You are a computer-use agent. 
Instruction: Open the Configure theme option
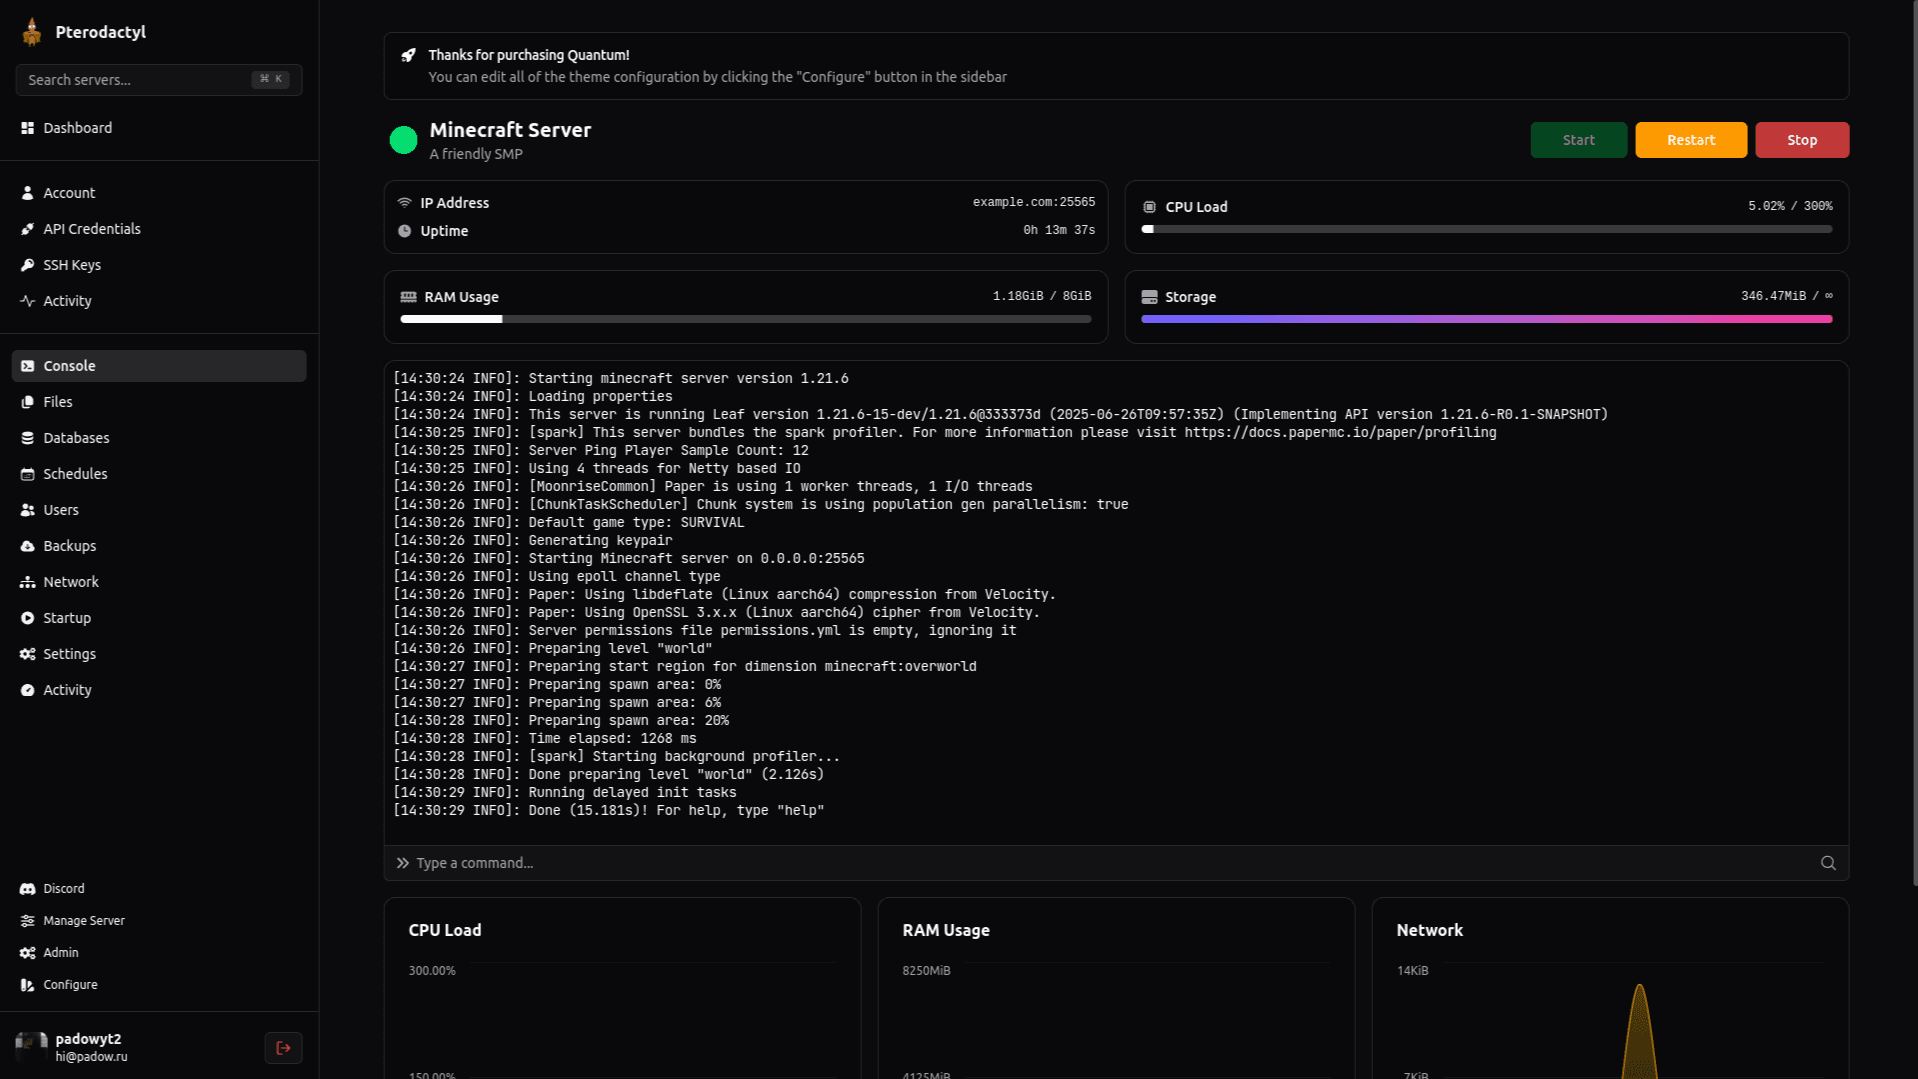pos(70,984)
